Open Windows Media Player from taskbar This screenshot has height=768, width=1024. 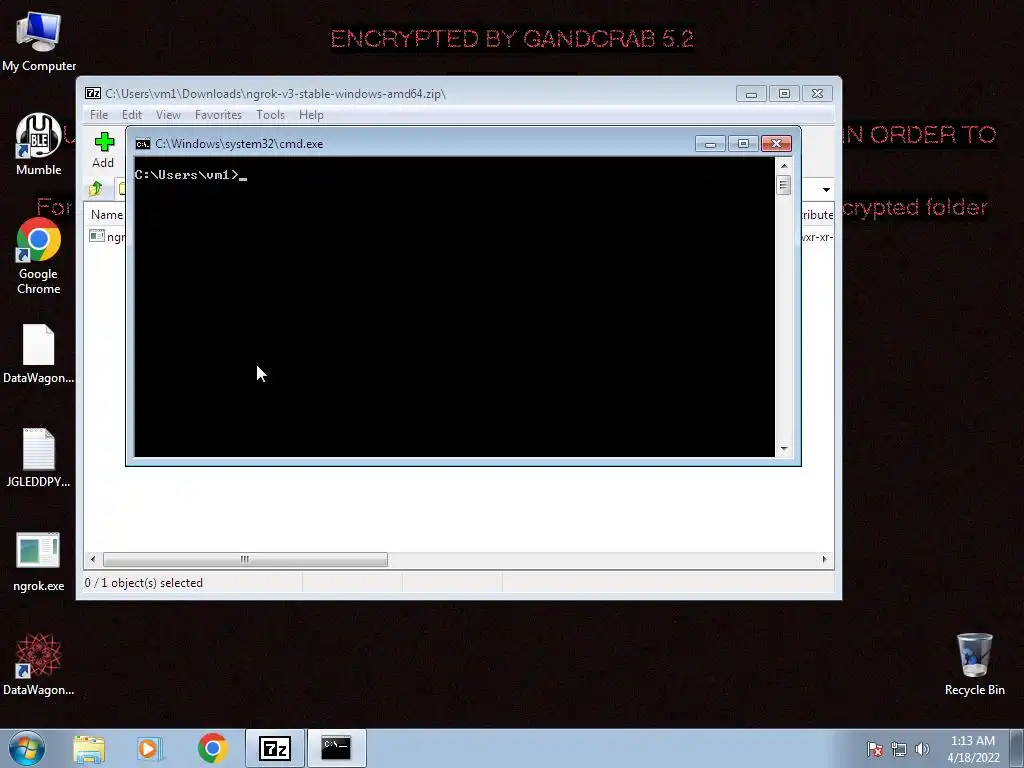(x=150, y=748)
